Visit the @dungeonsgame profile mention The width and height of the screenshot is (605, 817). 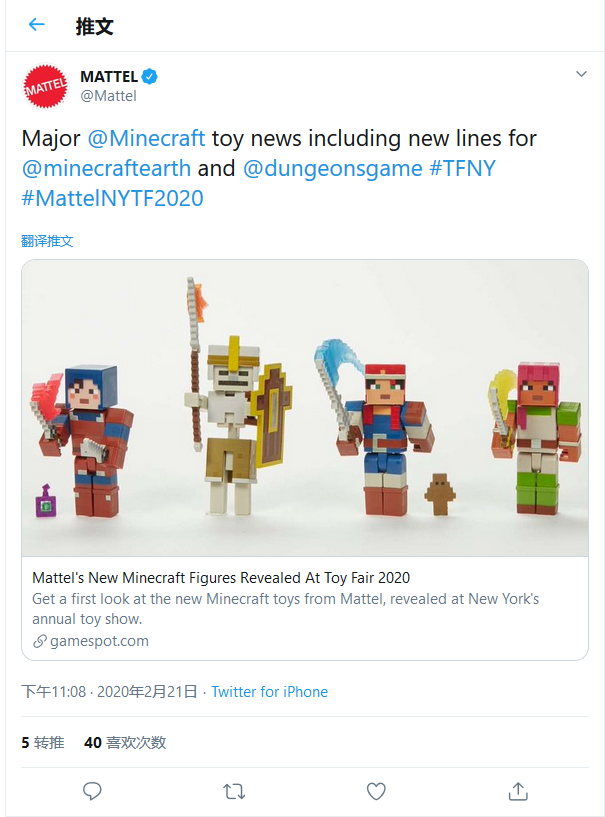click(x=333, y=168)
